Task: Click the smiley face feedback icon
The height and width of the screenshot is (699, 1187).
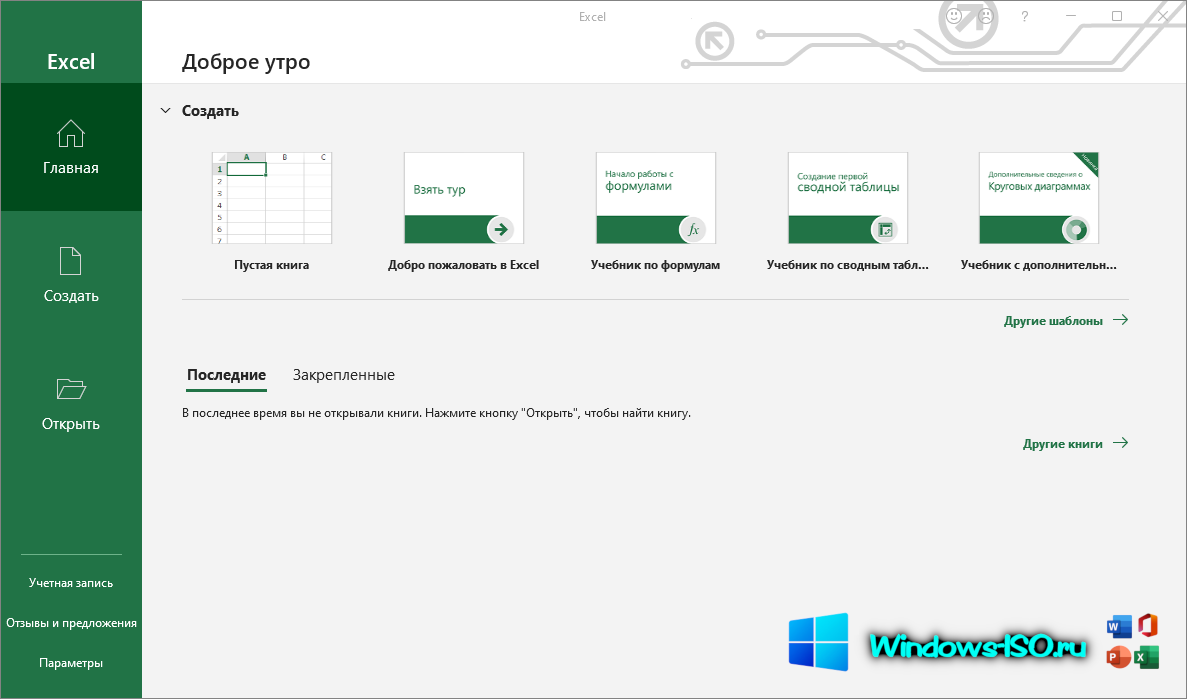Action: click(x=954, y=16)
